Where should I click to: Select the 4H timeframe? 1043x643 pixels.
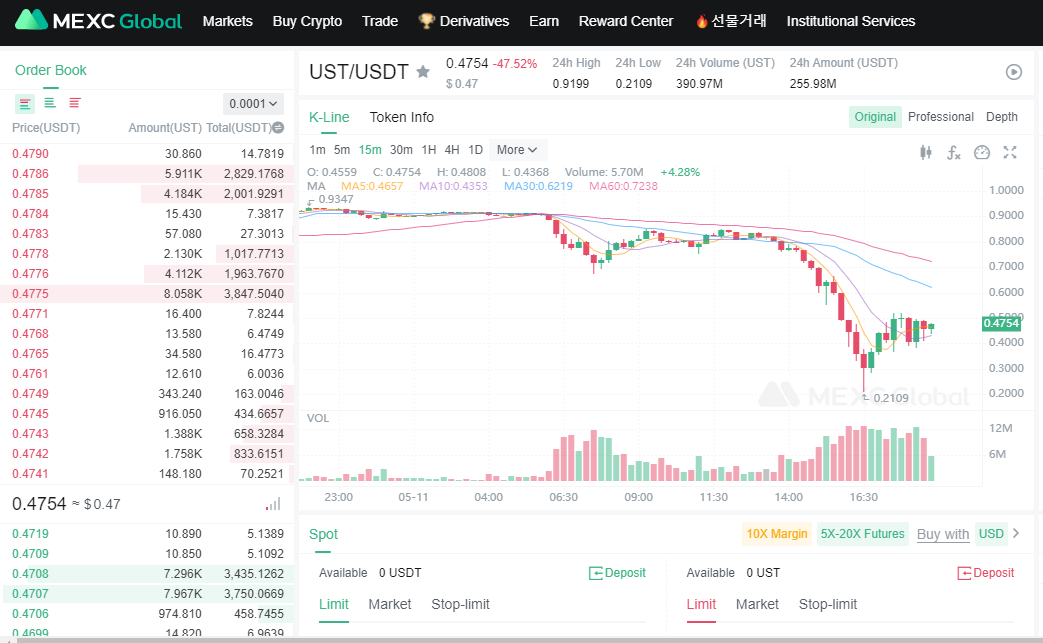point(452,150)
